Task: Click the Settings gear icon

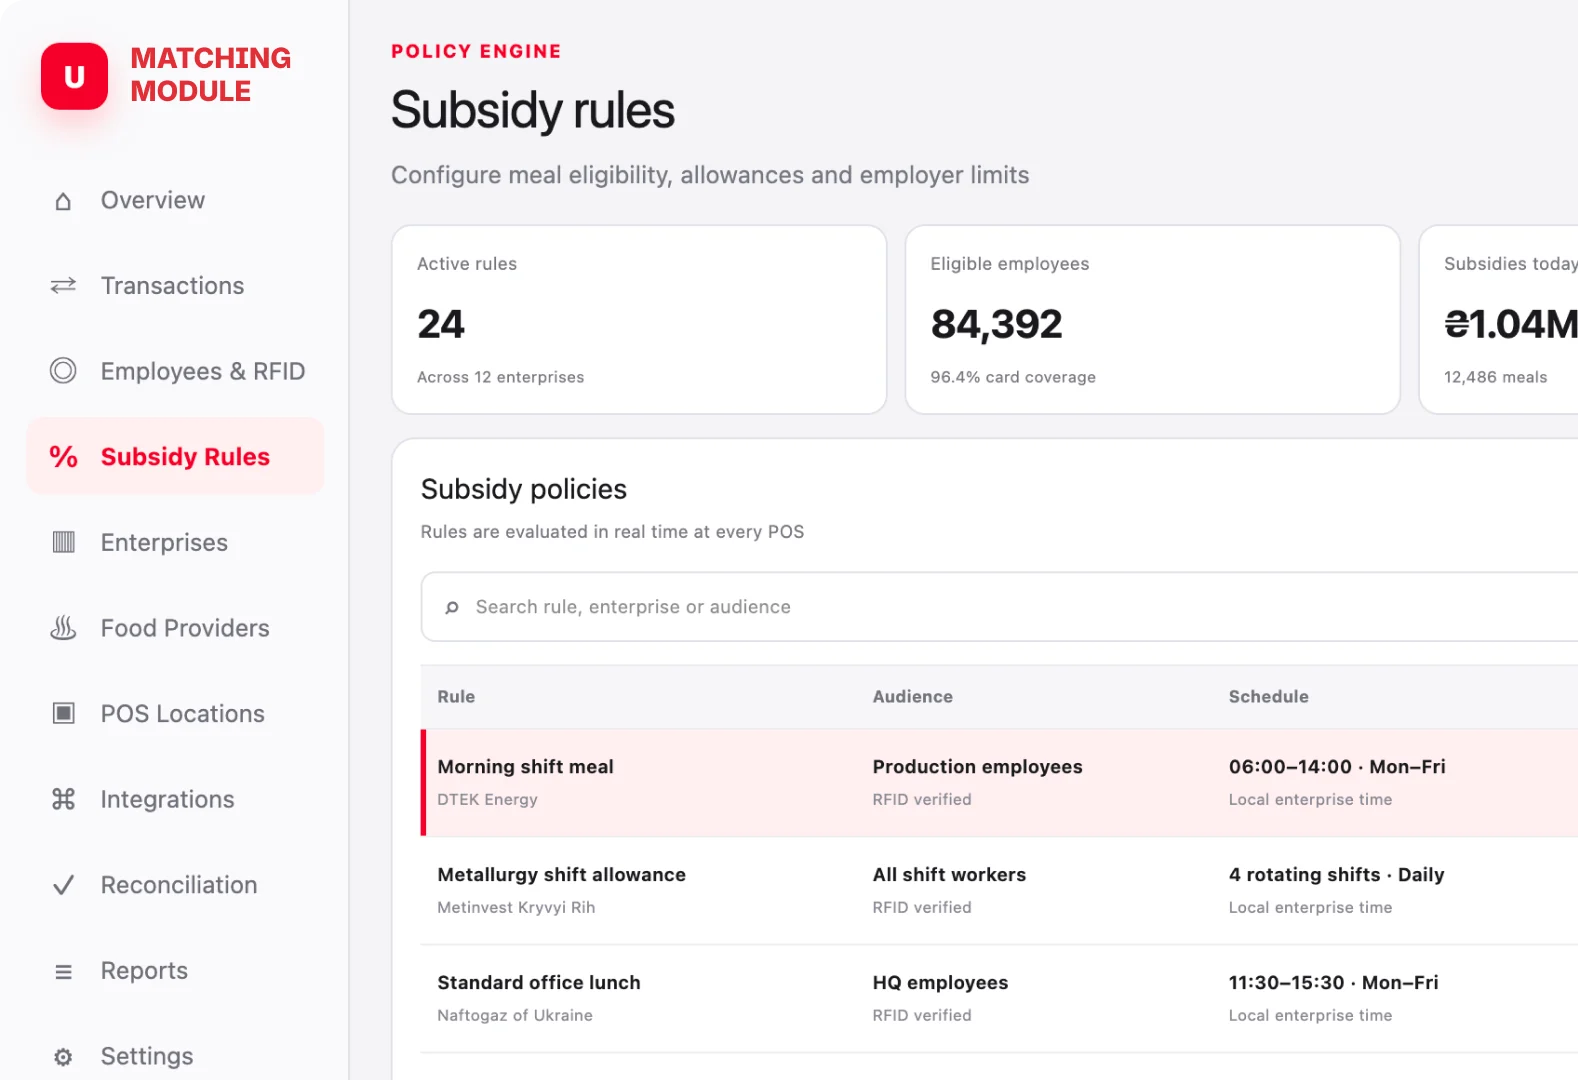Action: coord(63,1057)
